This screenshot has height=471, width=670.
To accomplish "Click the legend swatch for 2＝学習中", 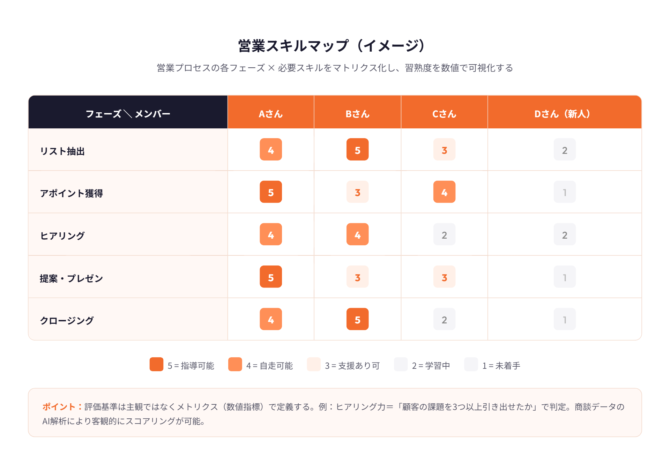I will (x=401, y=365).
